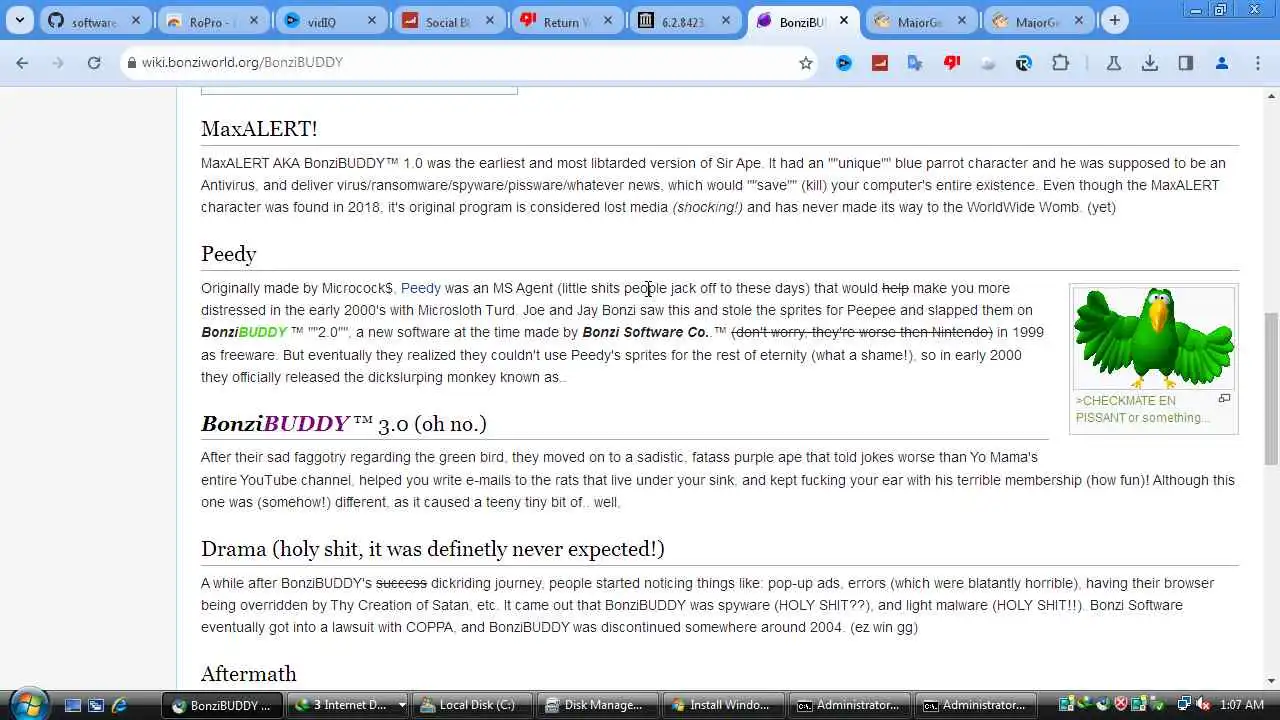1280x720 pixels.
Task: Open the Social Blade extension icon
Action: (880, 62)
